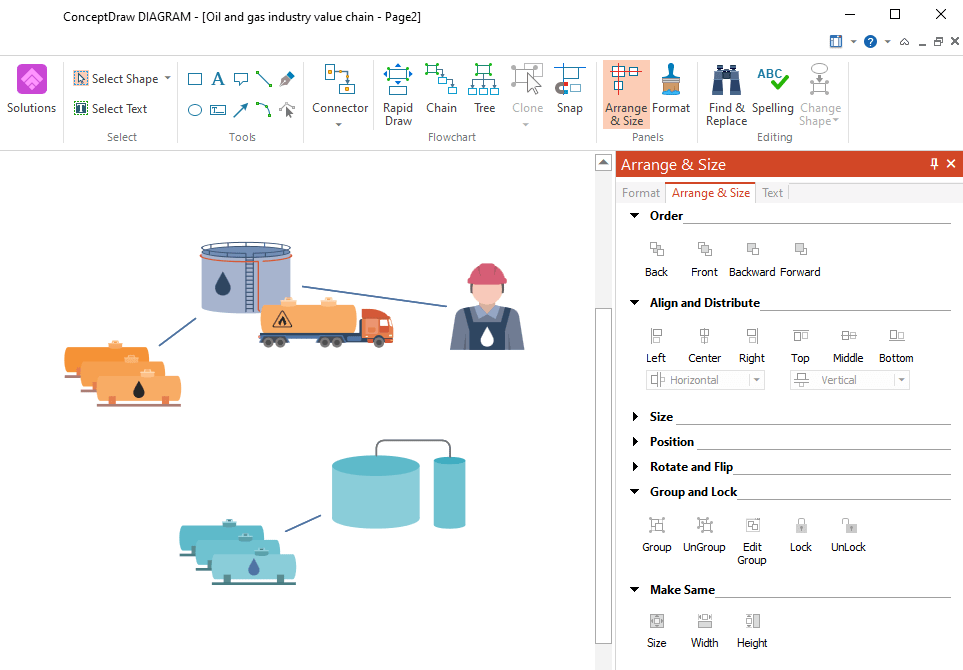Send shape to Back in Order
Screen dimensions: 963x670
[x=656, y=258]
